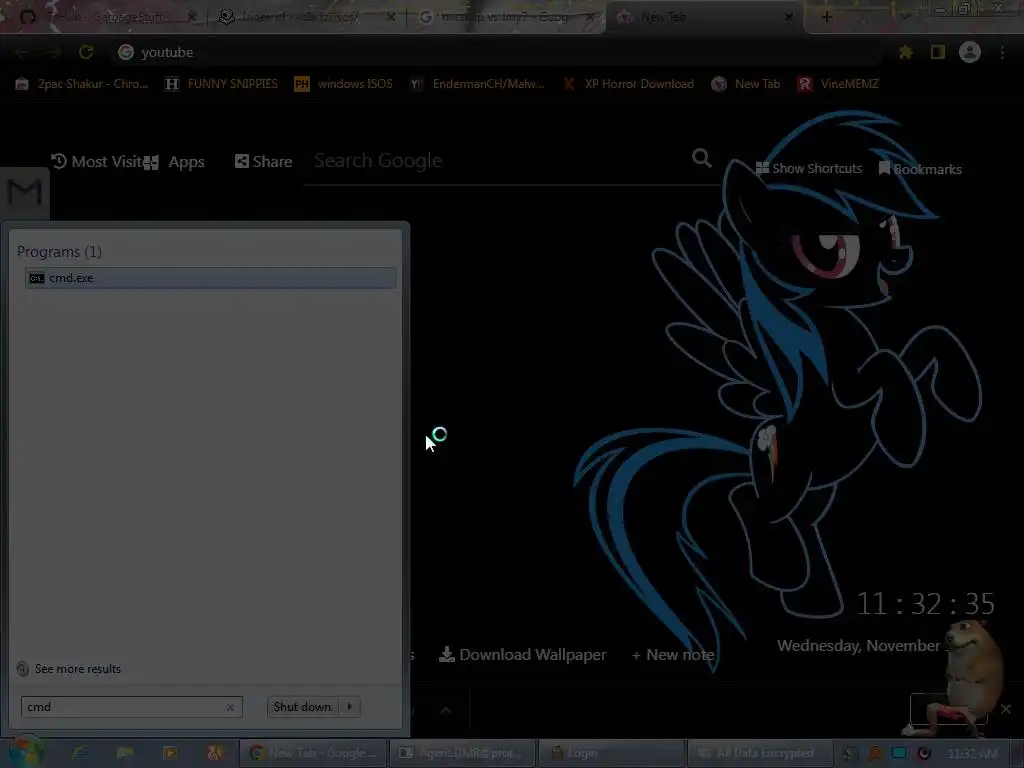Open Most Visited on new tab page
1024x768 pixels.
click(97, 162)
